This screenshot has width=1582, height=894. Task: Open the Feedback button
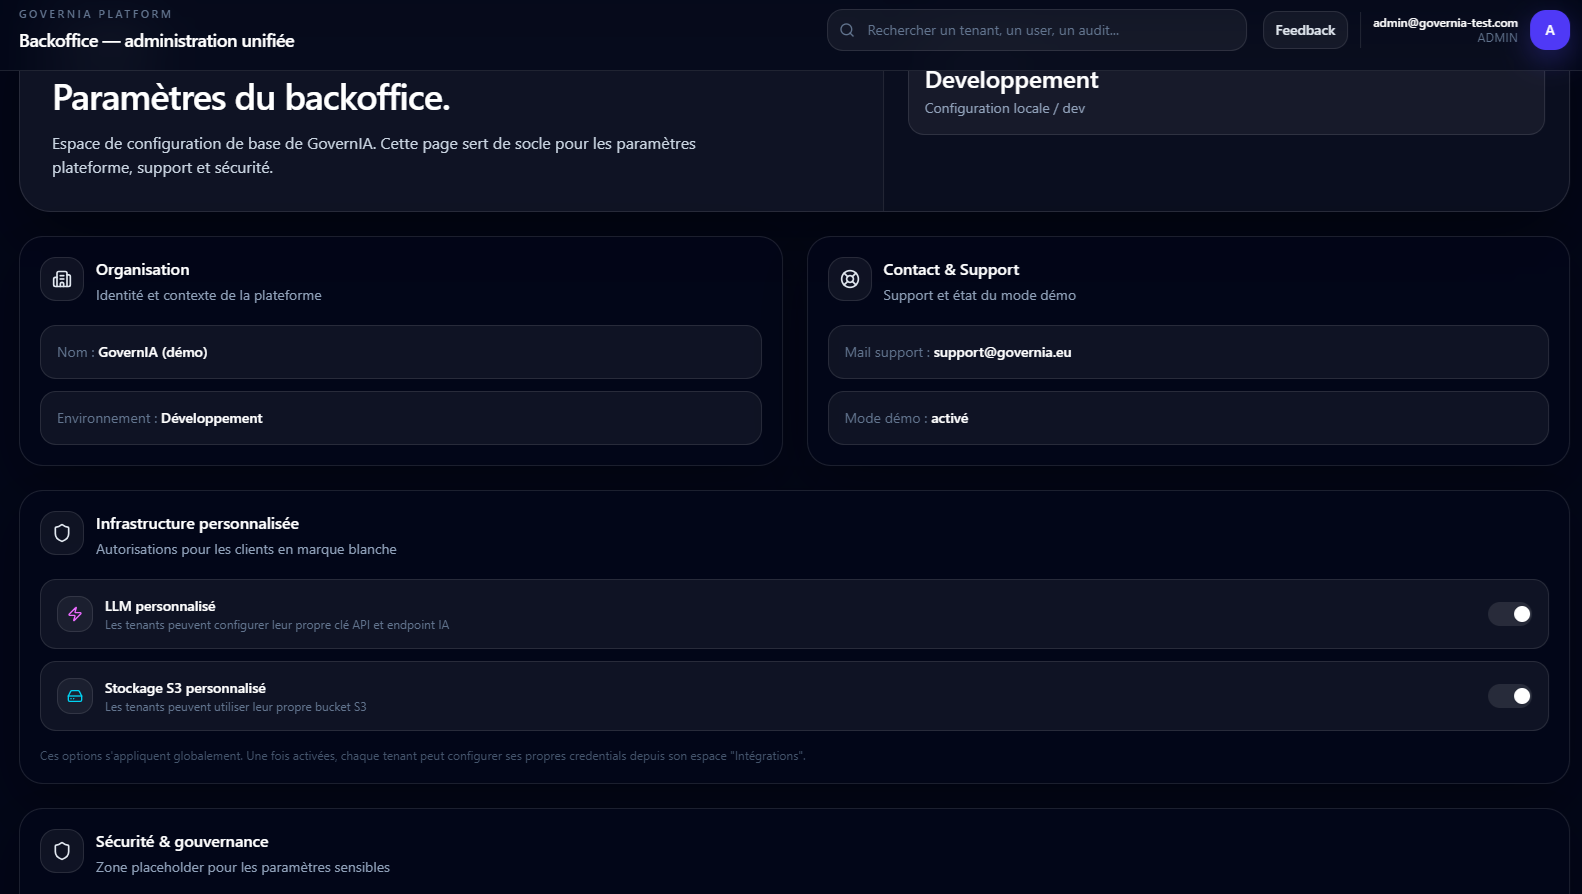1305,30
